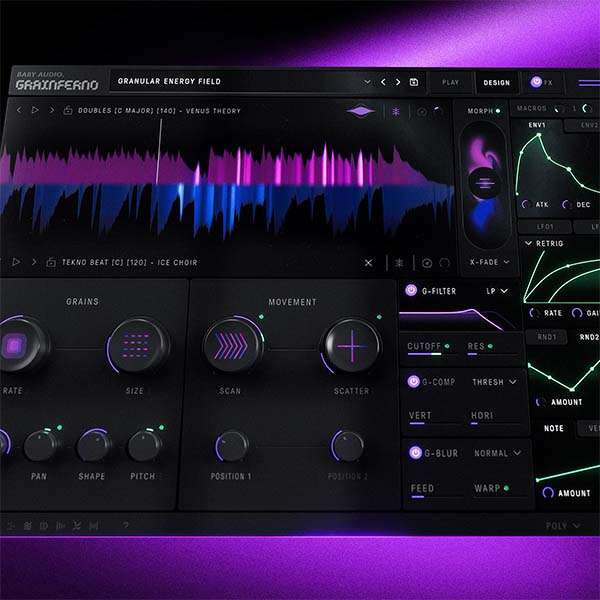This screenshot has height=600, width=600.
Task: Select previous sample for Doubles layer
Action: click(x=19, y=110)
